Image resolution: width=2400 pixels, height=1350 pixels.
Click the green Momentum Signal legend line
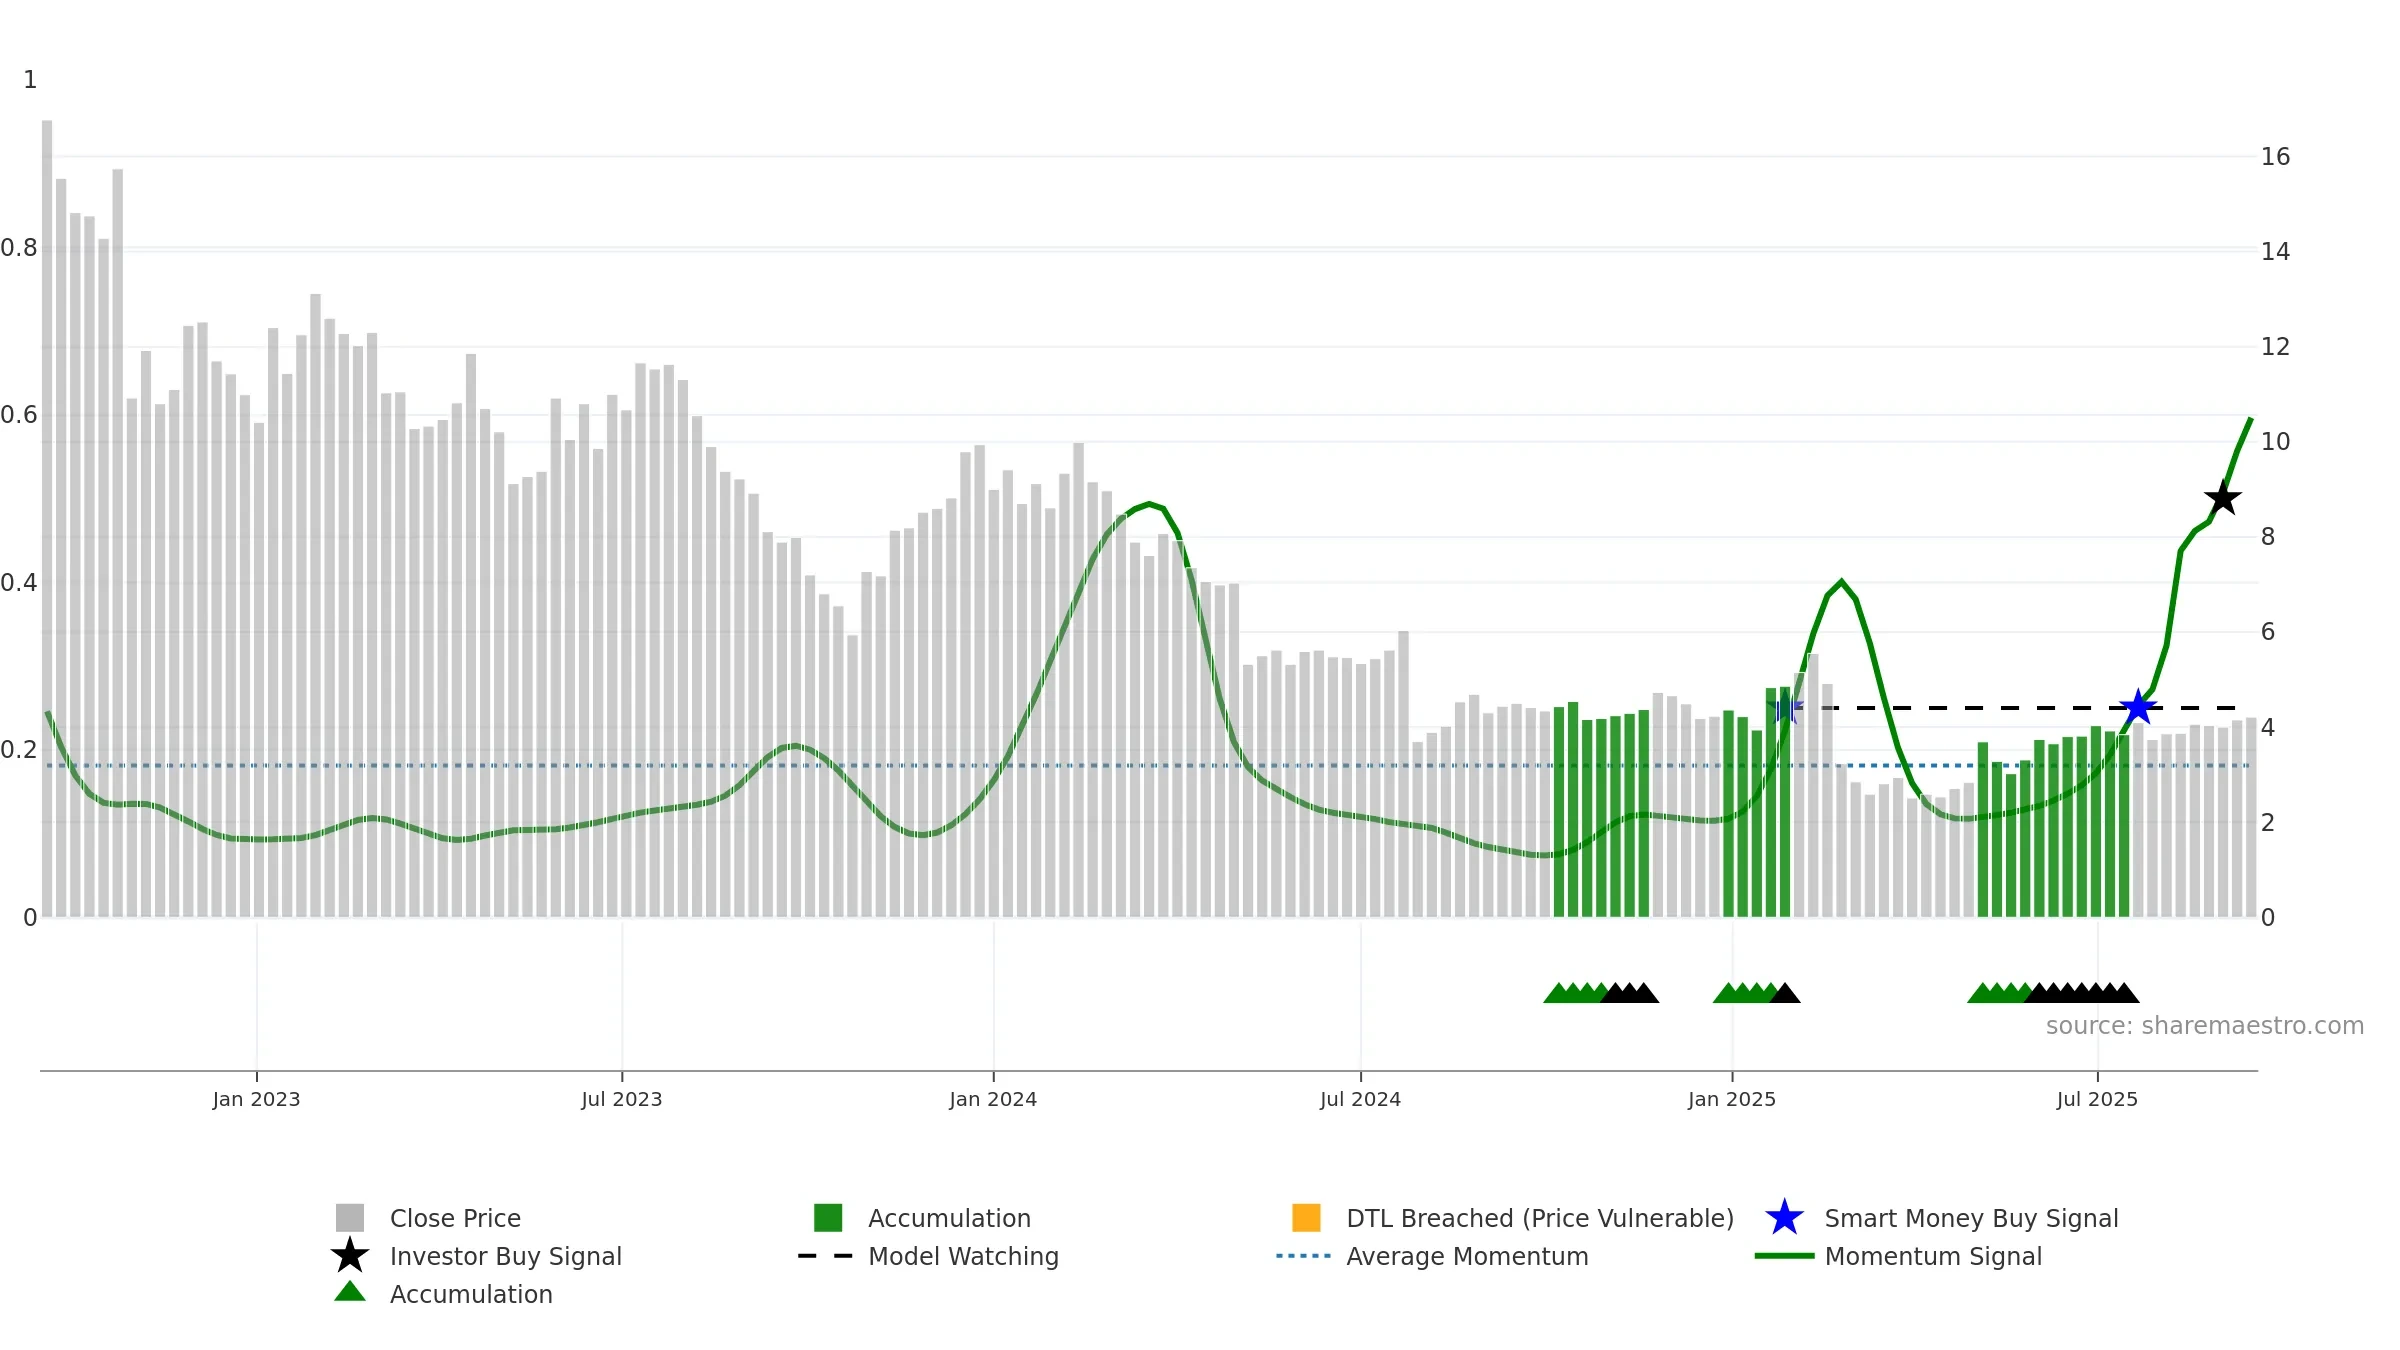click(1784, 1256)
